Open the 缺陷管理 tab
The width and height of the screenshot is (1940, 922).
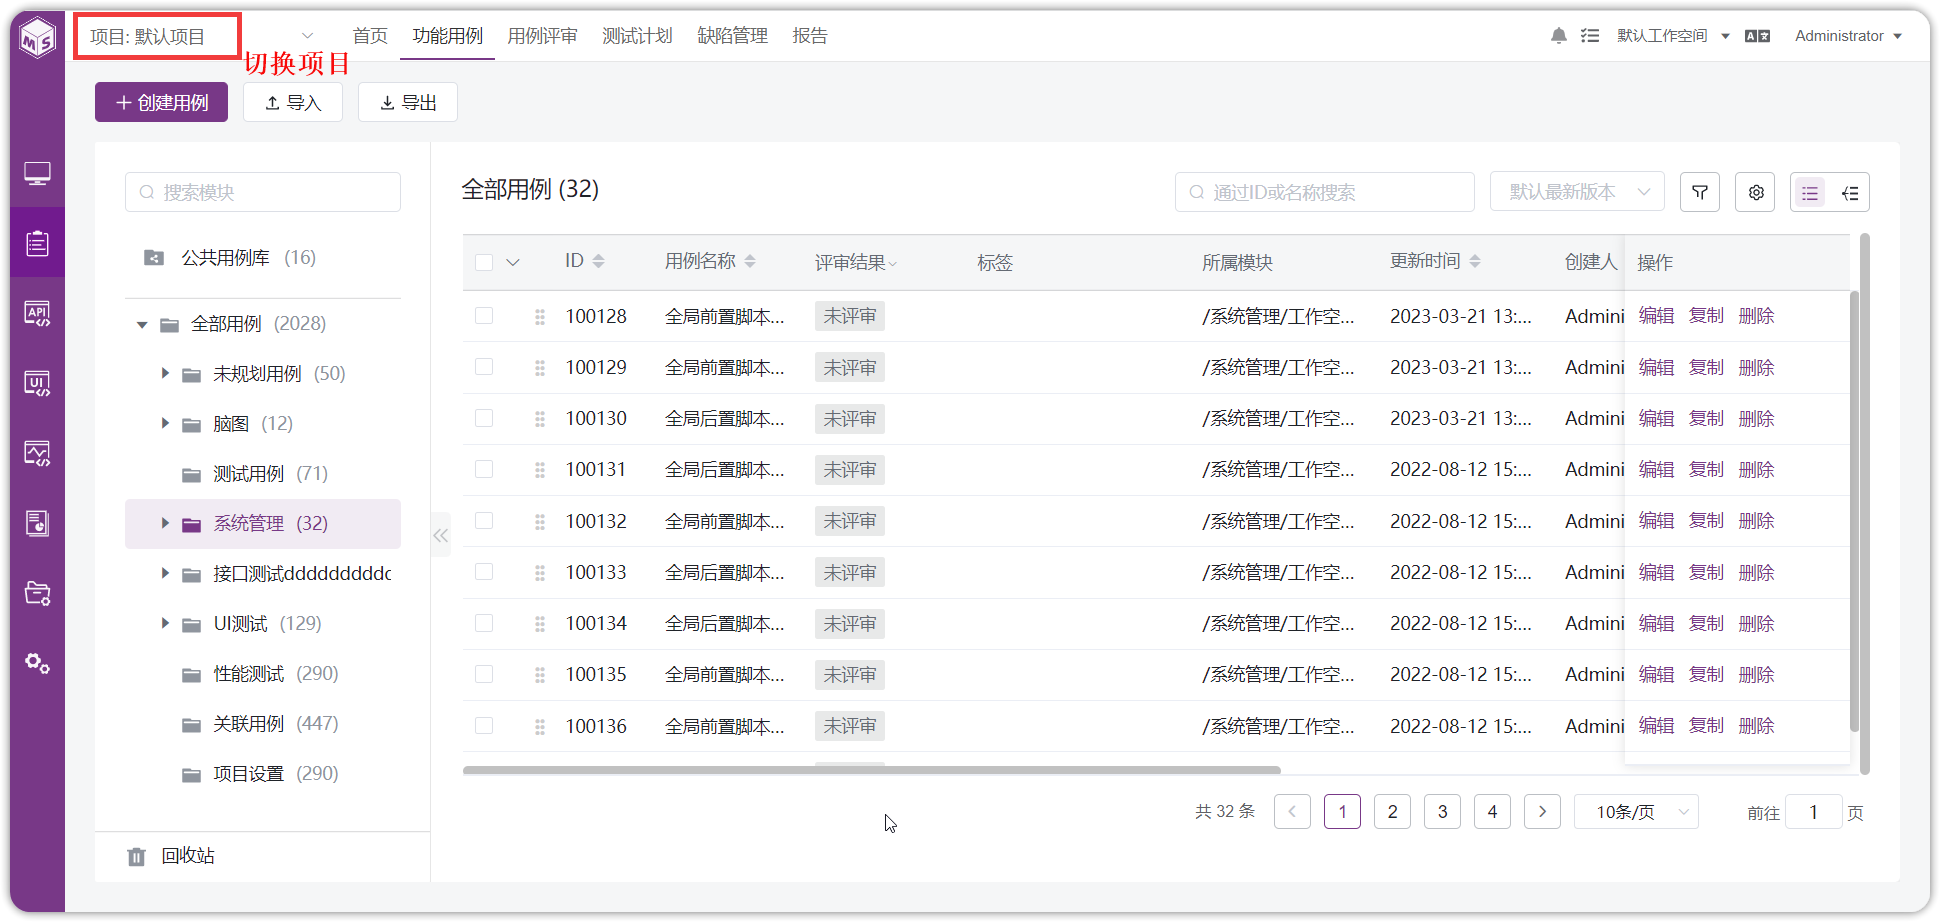[x=732, y=36]
